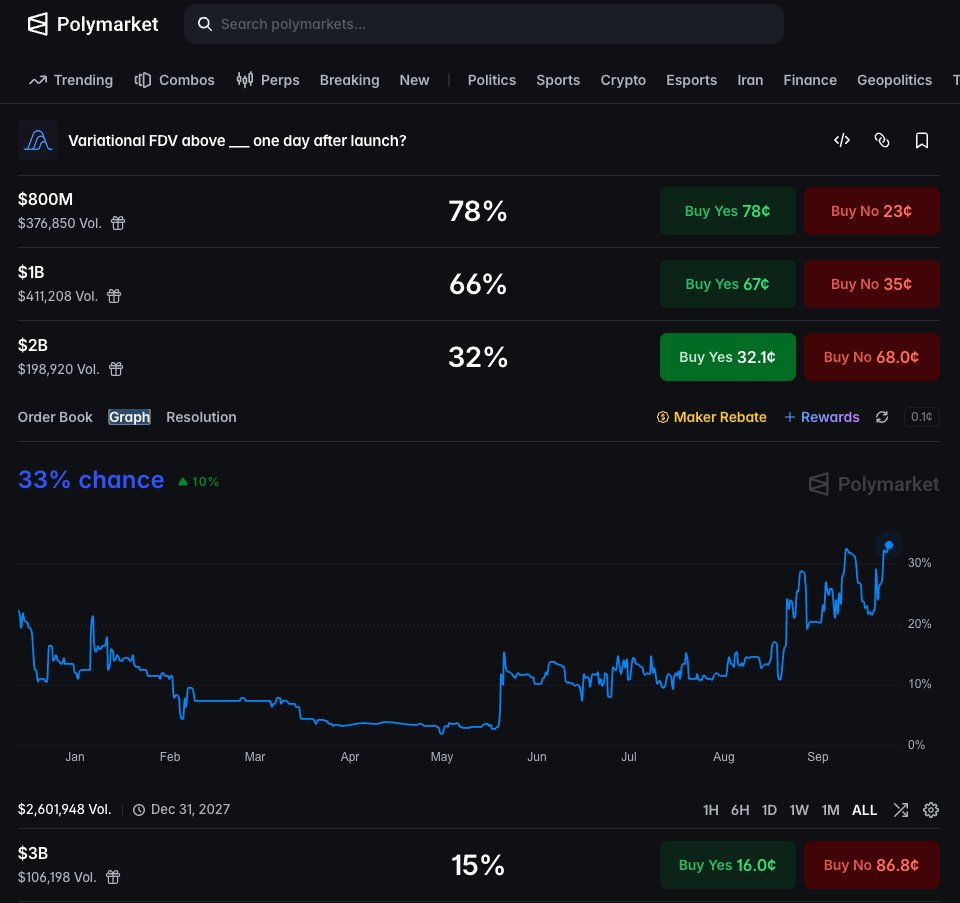
Task: Select the $2B outcome row title
Action: [x=32, y=345]
